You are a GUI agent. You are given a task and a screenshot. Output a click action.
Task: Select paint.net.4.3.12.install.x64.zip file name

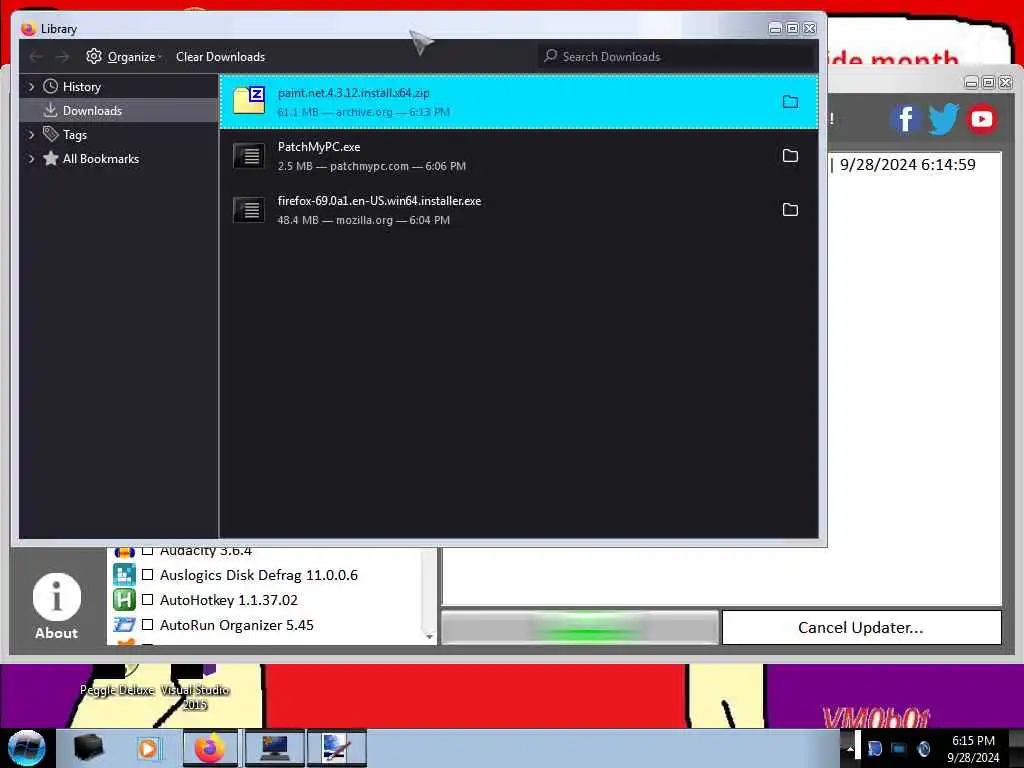pyautogui.click(x=353, y=93)
